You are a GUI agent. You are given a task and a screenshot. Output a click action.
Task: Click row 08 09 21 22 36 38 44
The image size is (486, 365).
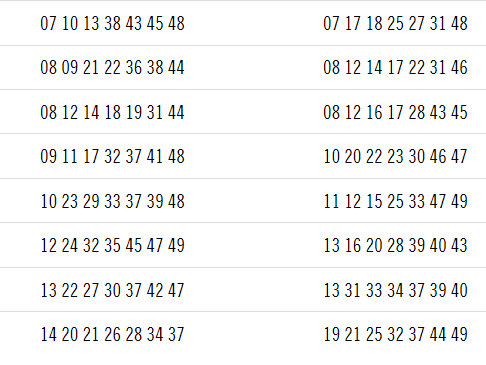[x=112, y=67]
